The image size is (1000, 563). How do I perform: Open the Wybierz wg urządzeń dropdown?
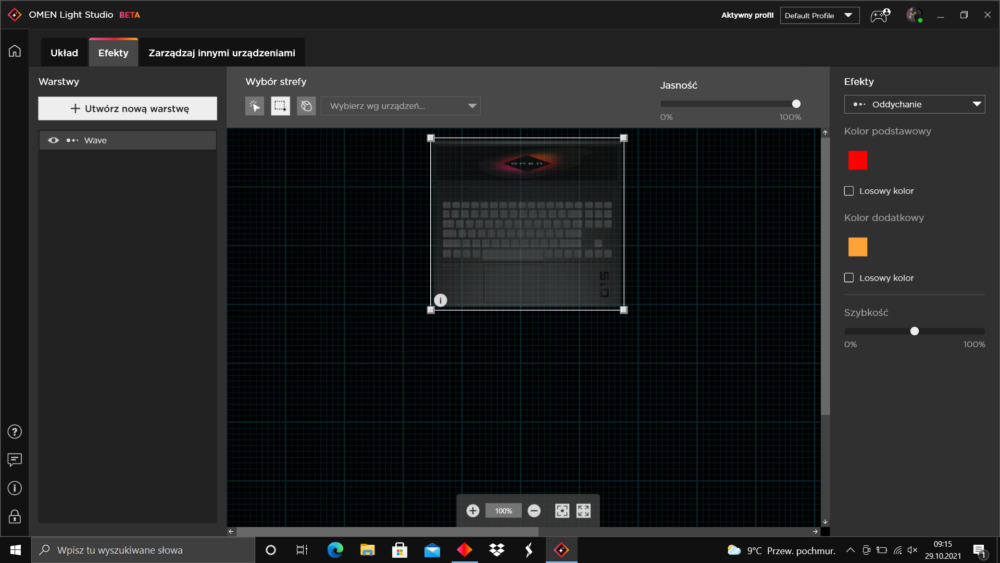pyautogui.click(x=401, y=106)
